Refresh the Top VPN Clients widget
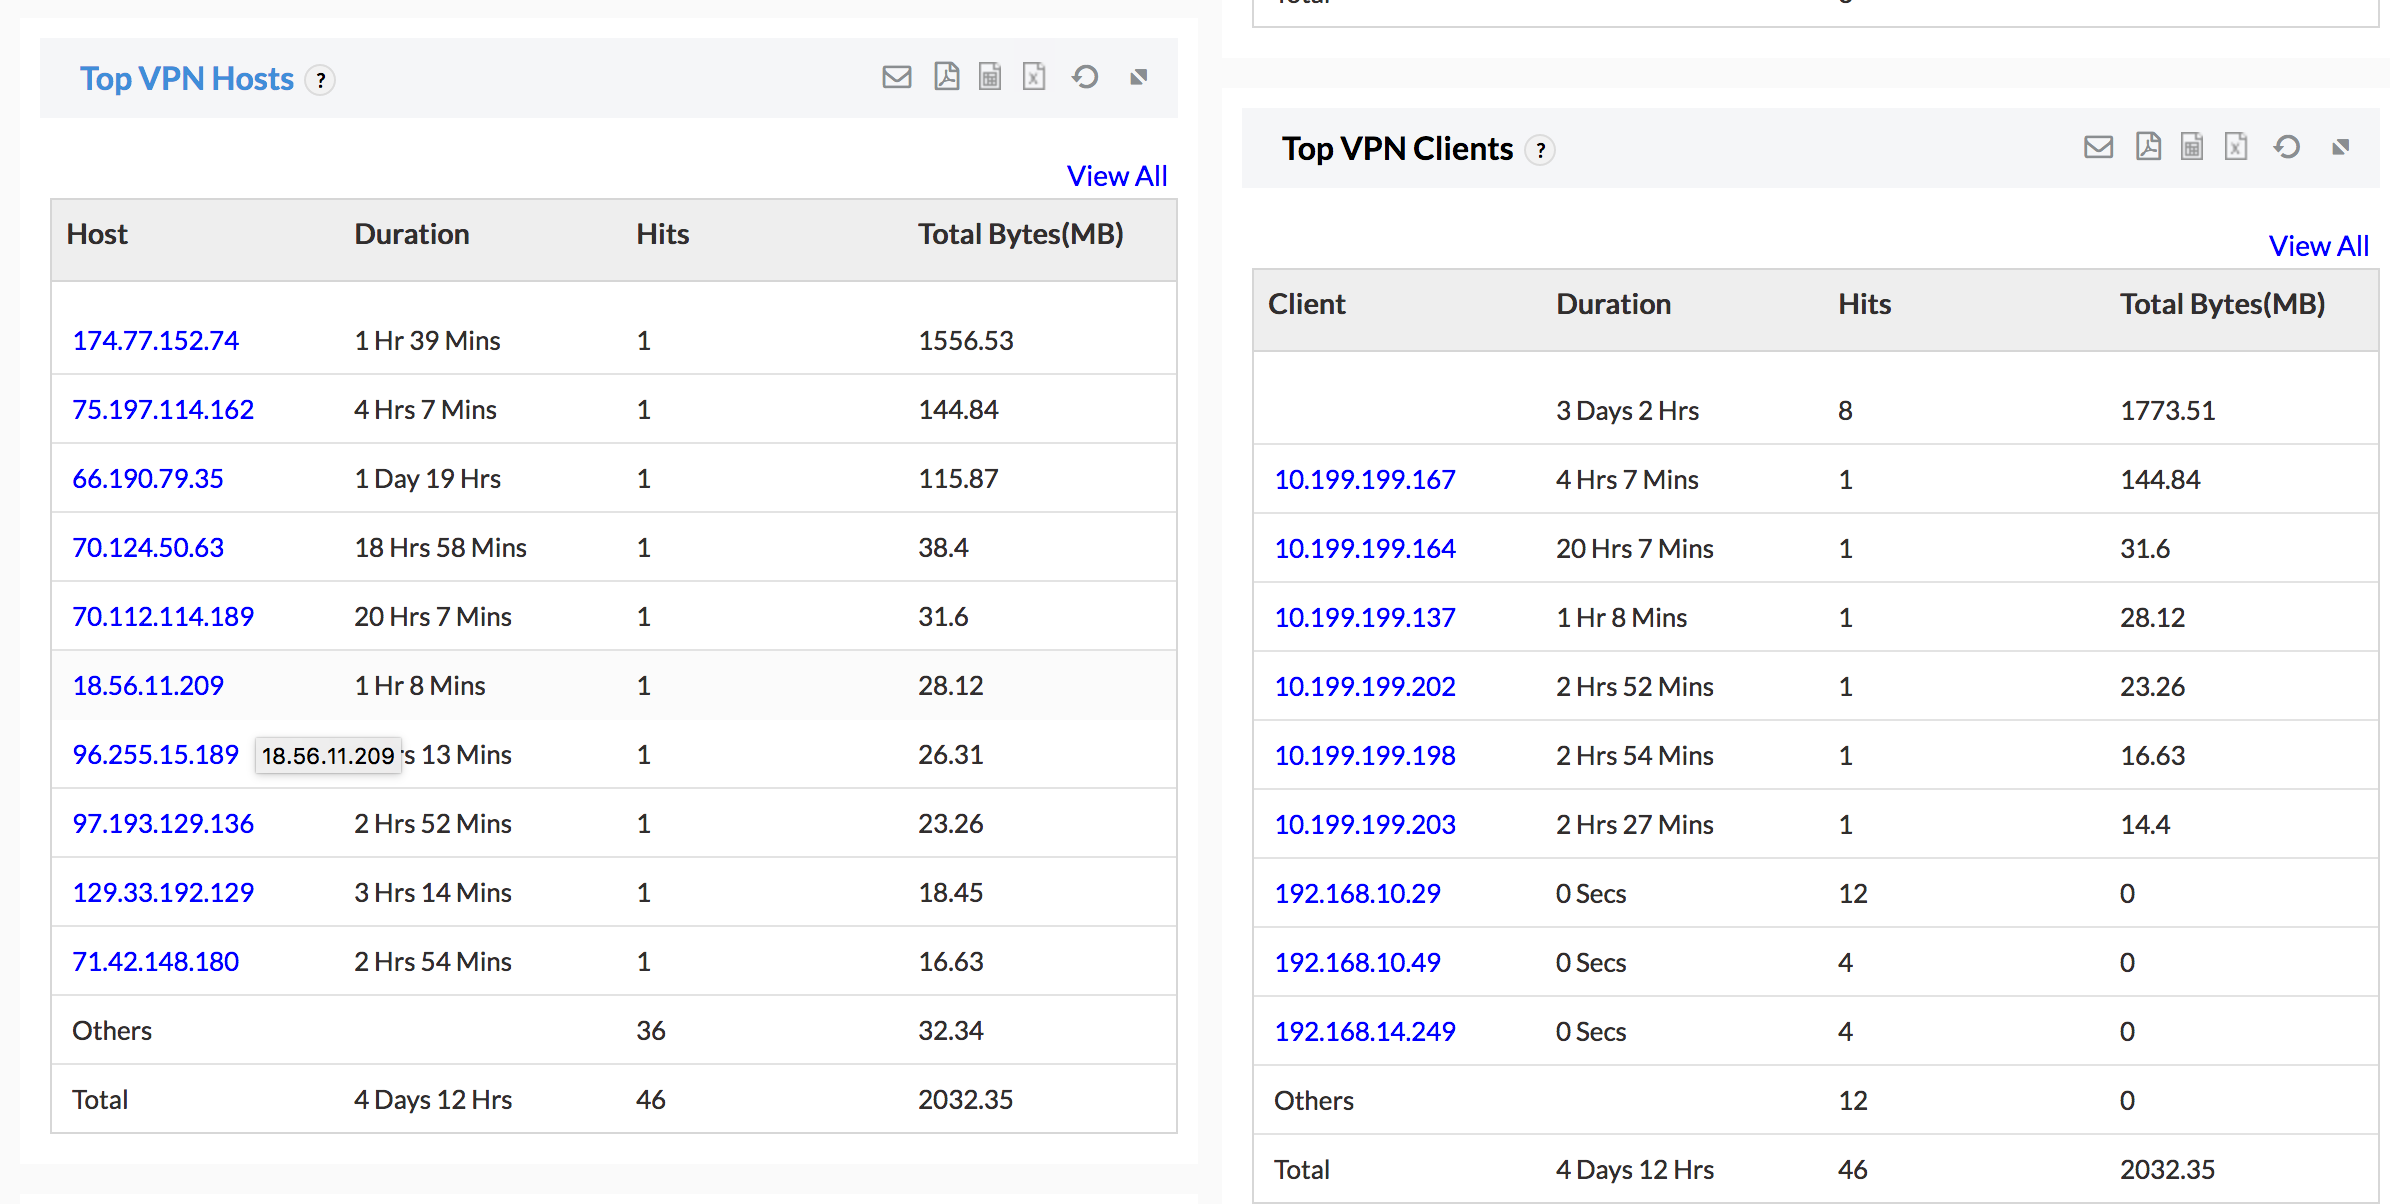The height and width of the screenshot is (1204, 2390). [2287, 147]
